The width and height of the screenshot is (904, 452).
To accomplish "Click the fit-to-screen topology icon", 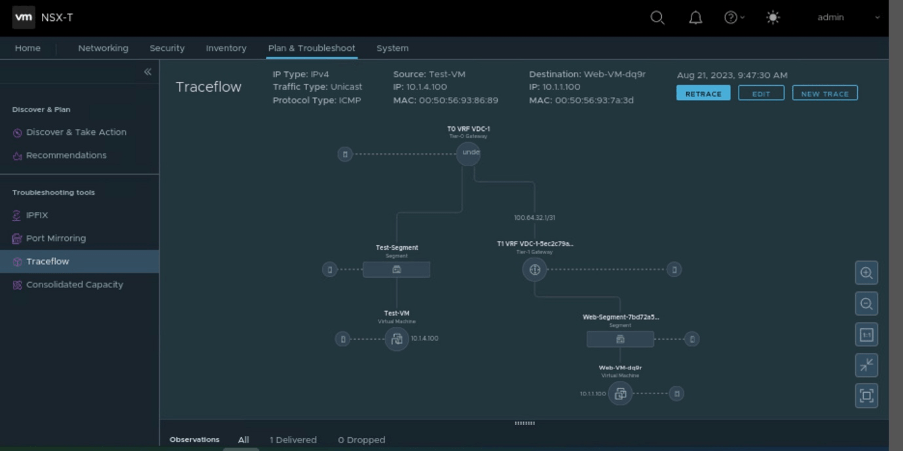I will pos(866,397).
